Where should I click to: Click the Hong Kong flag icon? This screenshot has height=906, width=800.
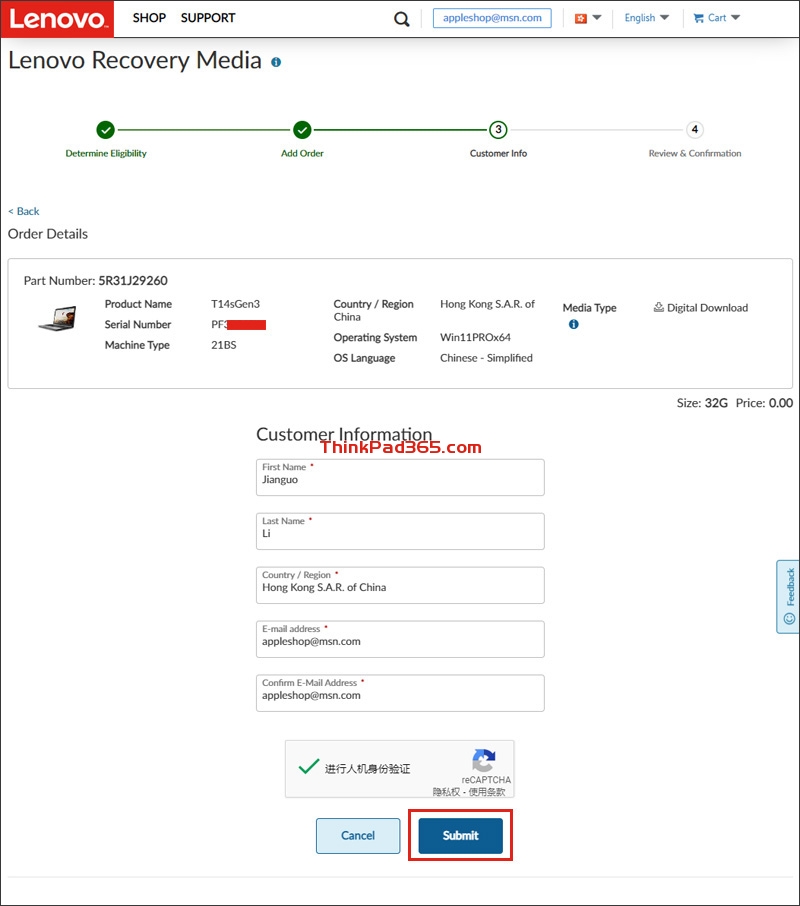pos(581,18)
